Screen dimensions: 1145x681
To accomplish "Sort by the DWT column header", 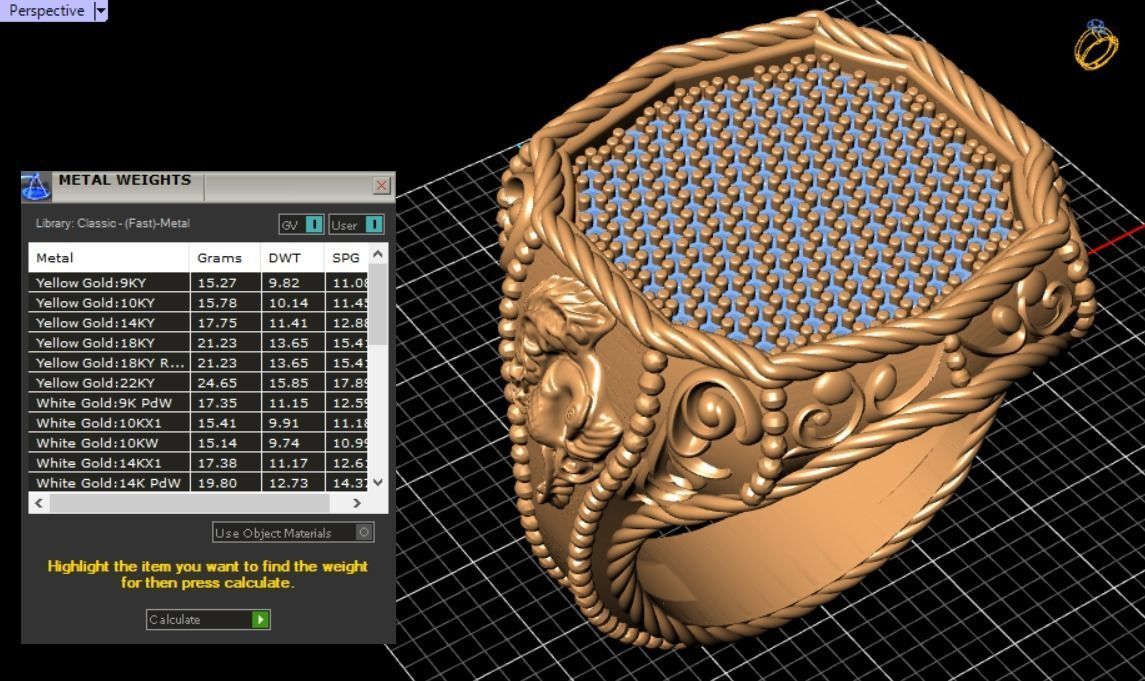I will click(x=292, y=258).
